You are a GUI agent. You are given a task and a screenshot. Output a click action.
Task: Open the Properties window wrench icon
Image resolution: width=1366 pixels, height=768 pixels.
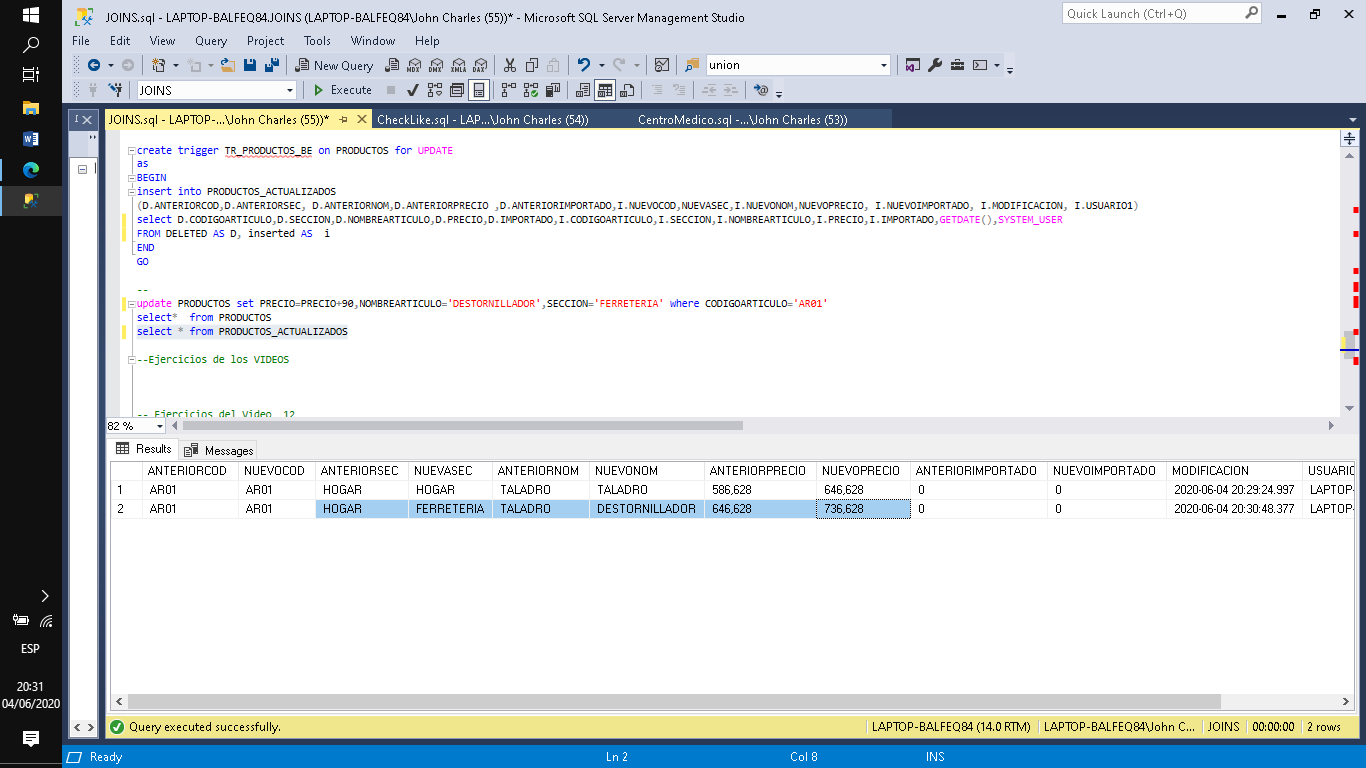(935, 65)
